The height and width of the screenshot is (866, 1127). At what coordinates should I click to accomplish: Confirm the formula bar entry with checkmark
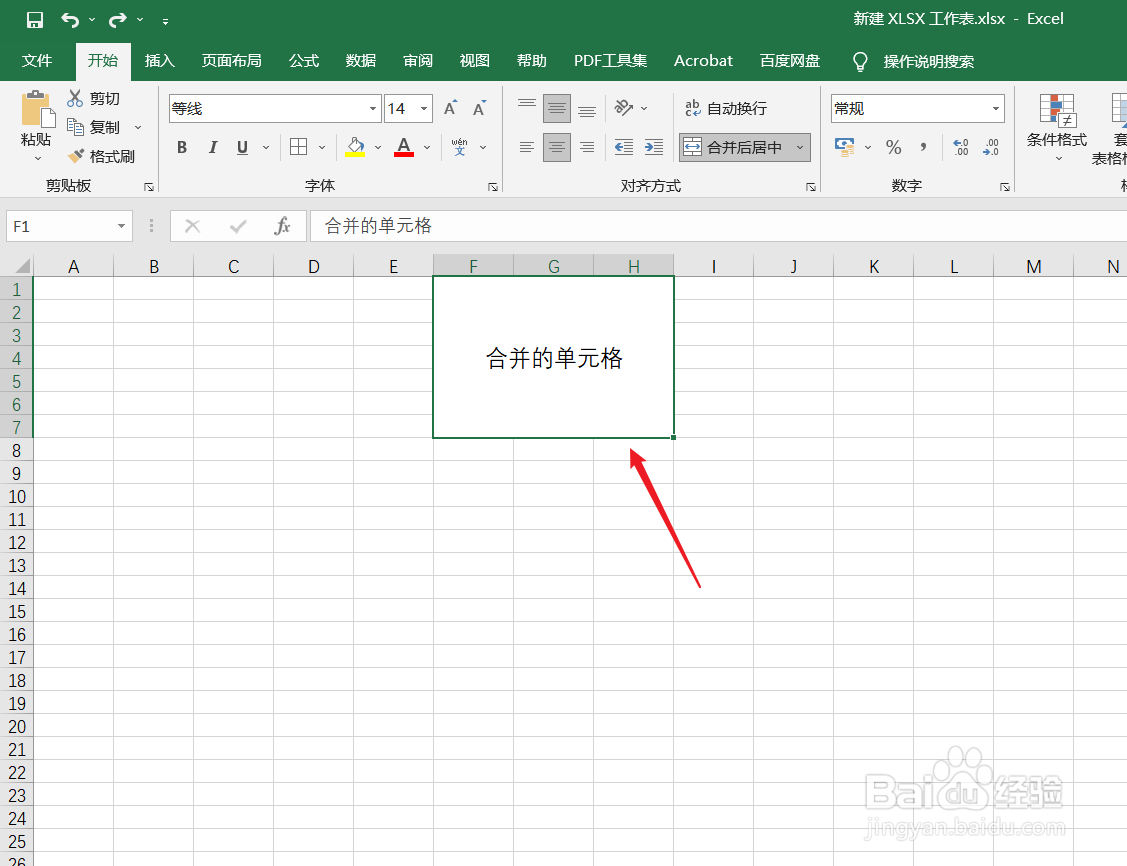(238, 226)
